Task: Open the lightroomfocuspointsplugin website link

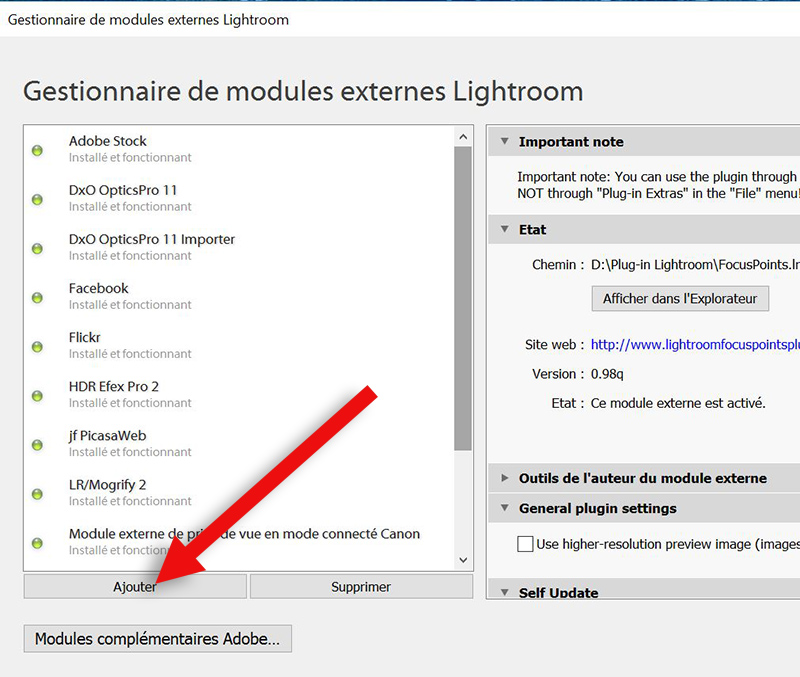Action: coord(695,344)
